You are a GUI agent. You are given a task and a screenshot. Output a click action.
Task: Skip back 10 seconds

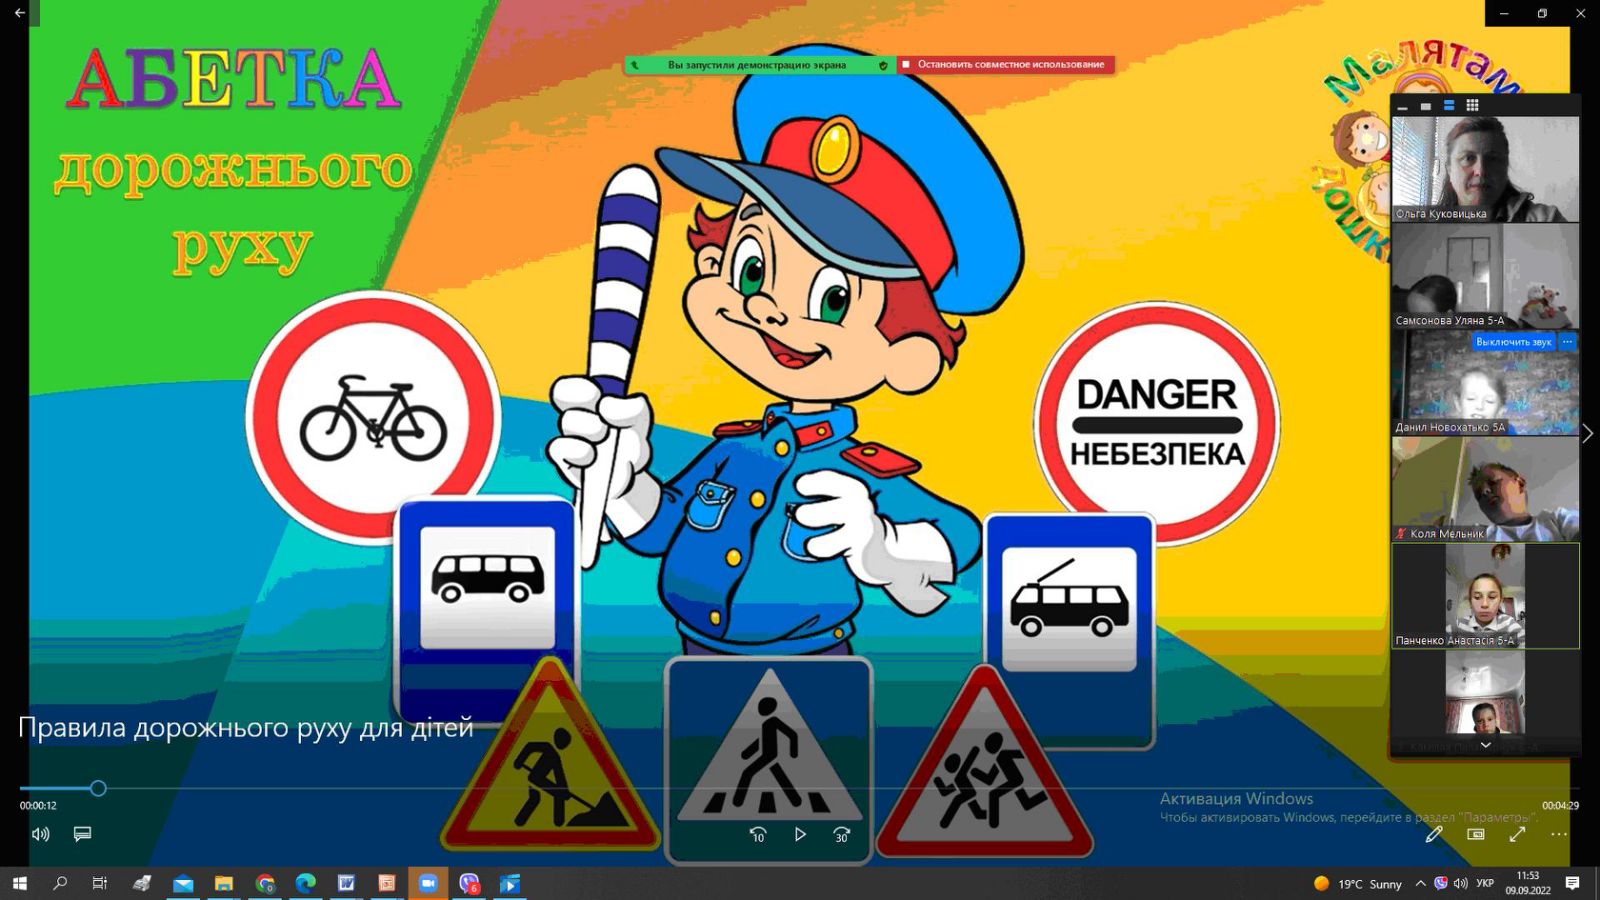tap(758, 834)
